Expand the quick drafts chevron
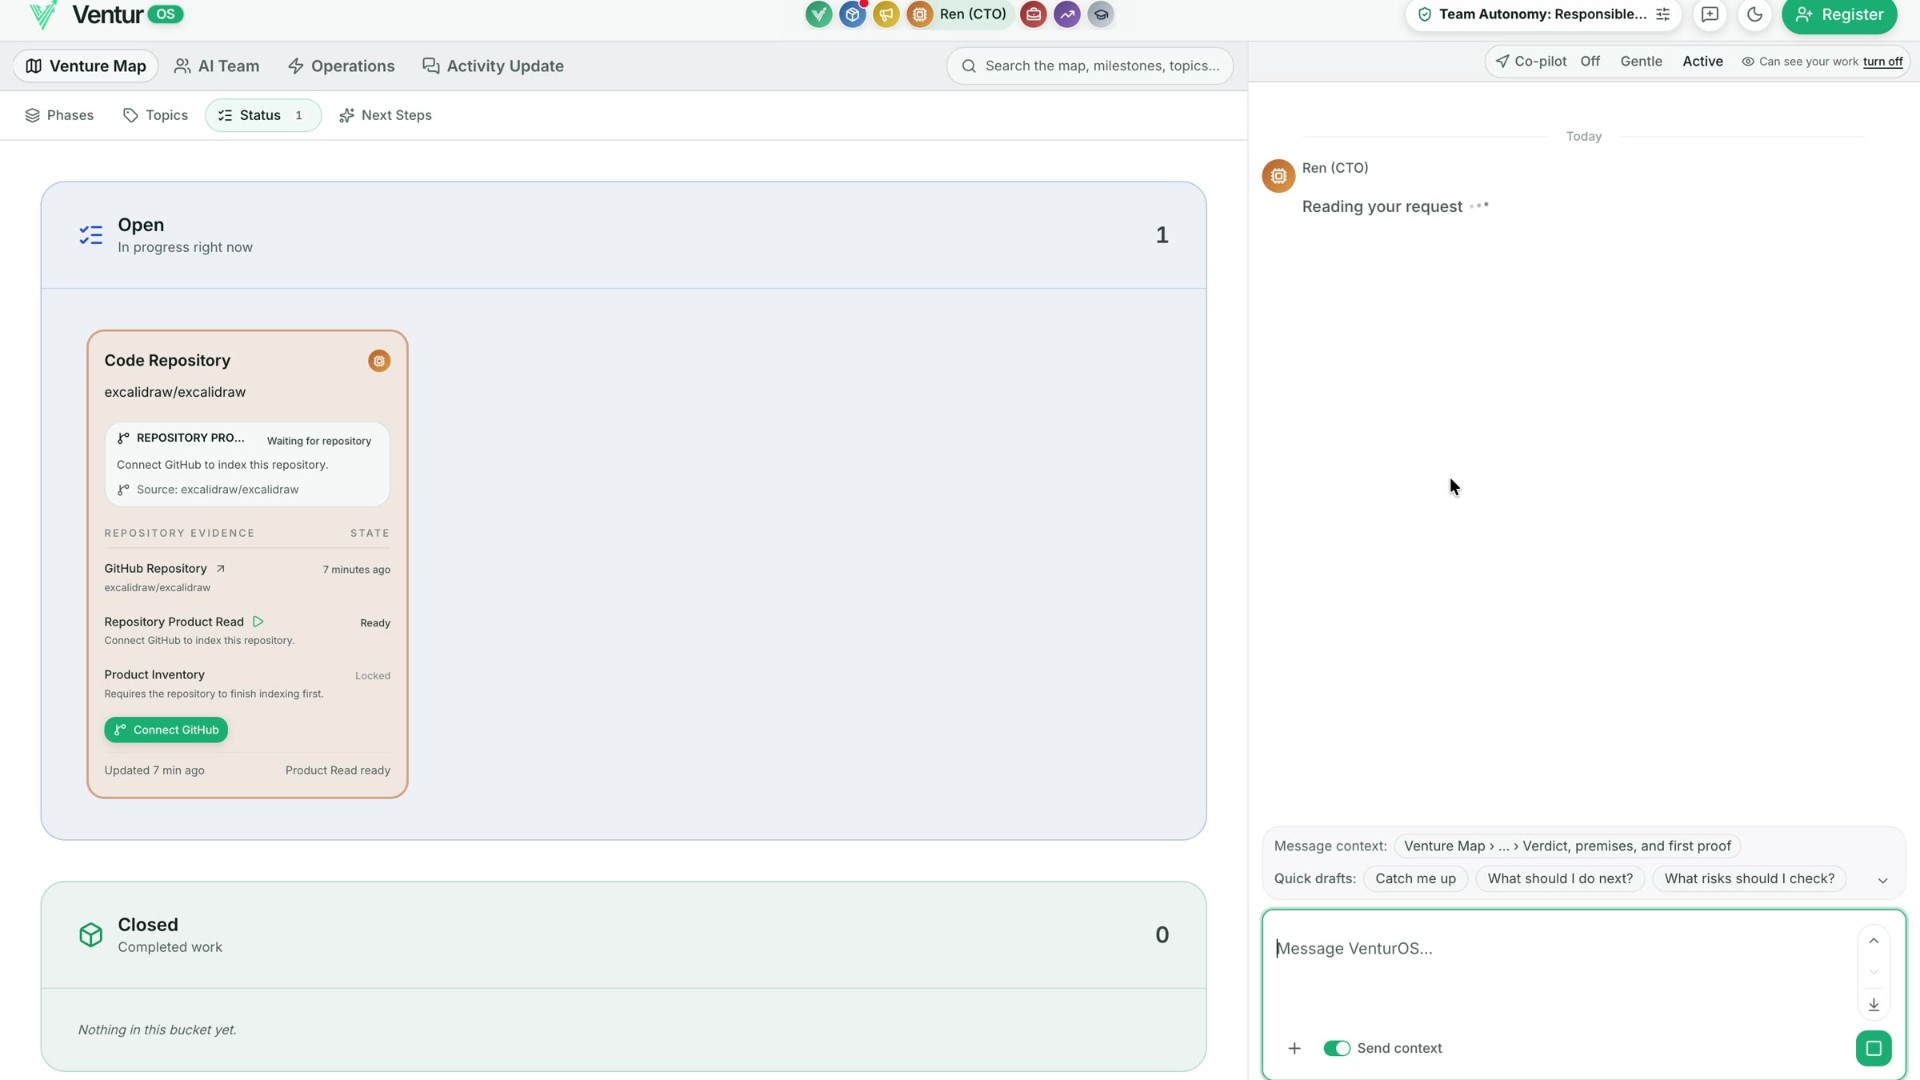The image size is (1920, 1080). click(1883, 880)
